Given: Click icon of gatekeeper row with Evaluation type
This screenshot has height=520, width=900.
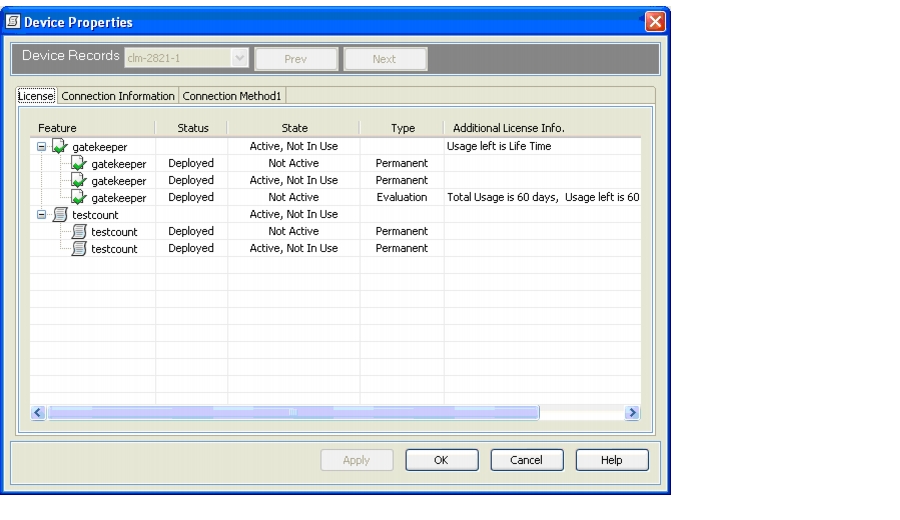Looking at the screenshot, I should (x=79, y=197).
